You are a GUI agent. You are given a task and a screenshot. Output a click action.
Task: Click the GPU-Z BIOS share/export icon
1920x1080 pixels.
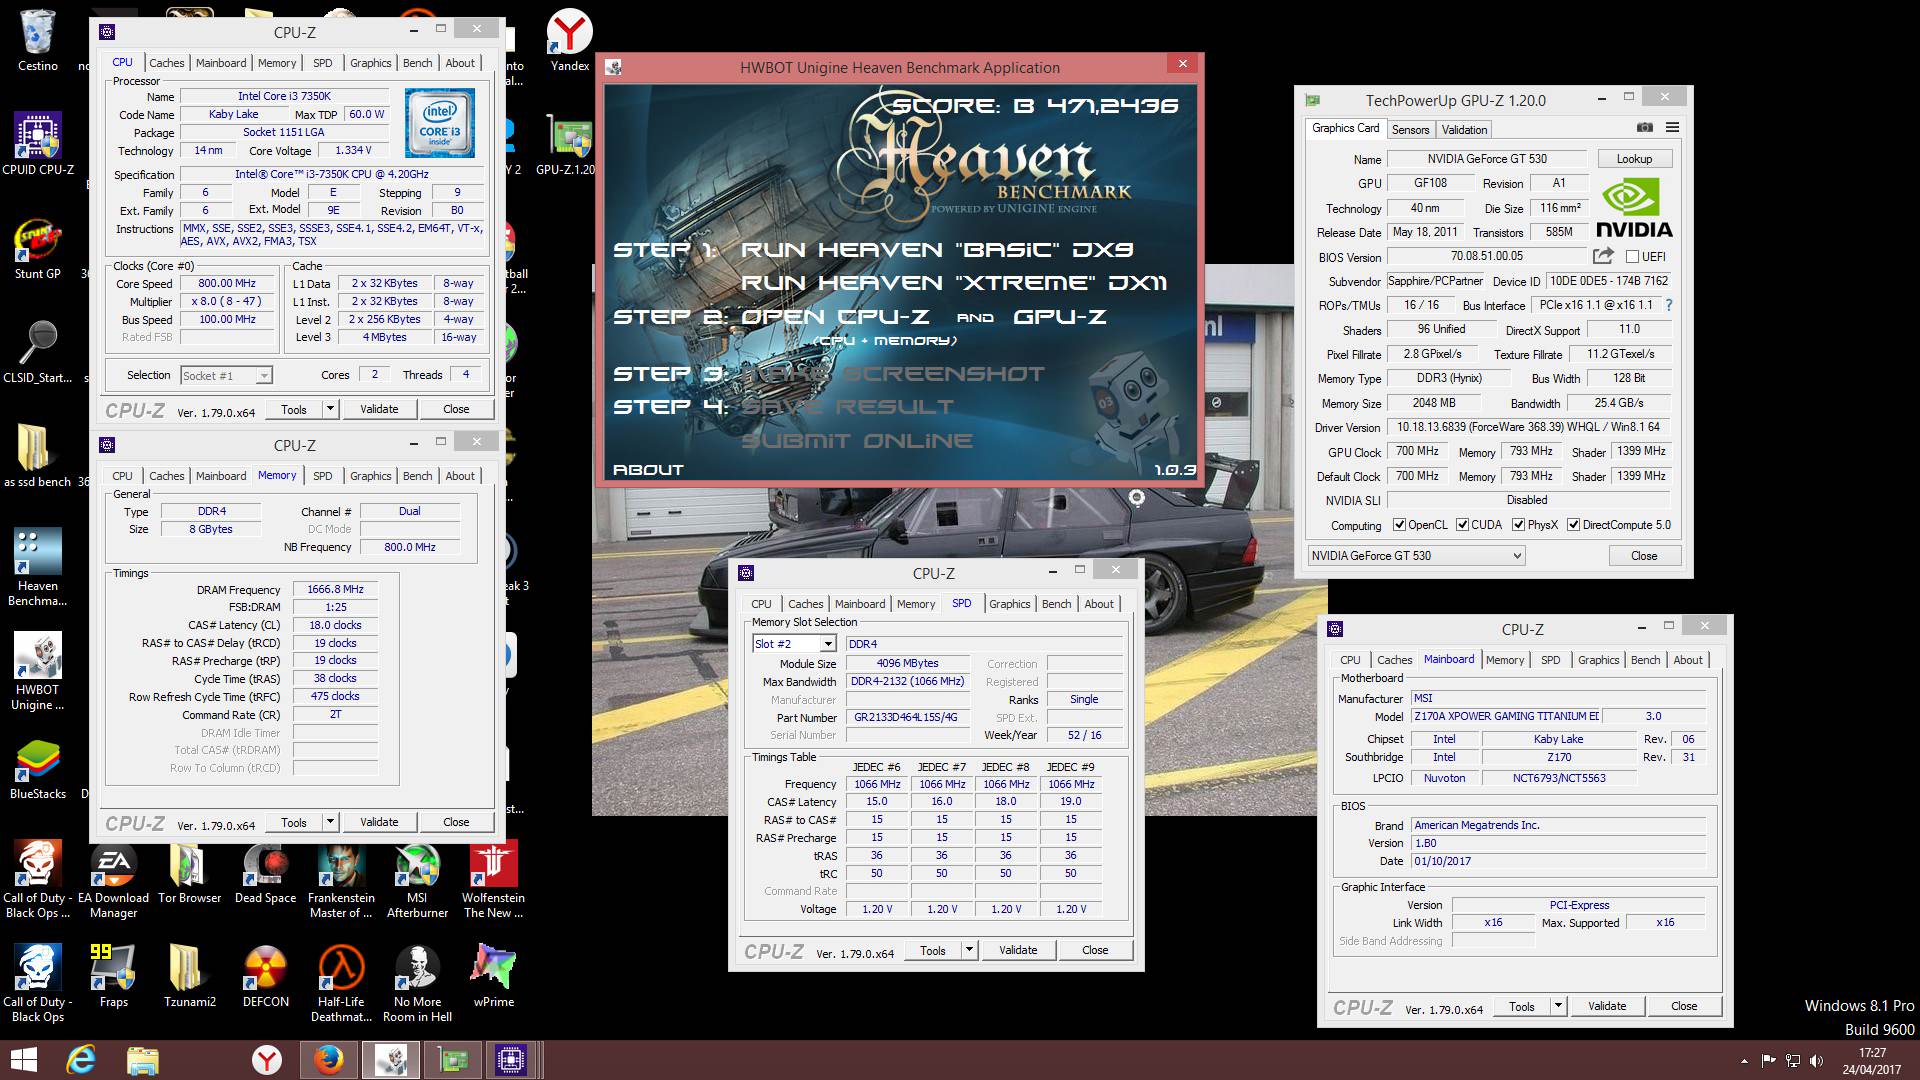pyautogui.click(x=1603, y=256)
